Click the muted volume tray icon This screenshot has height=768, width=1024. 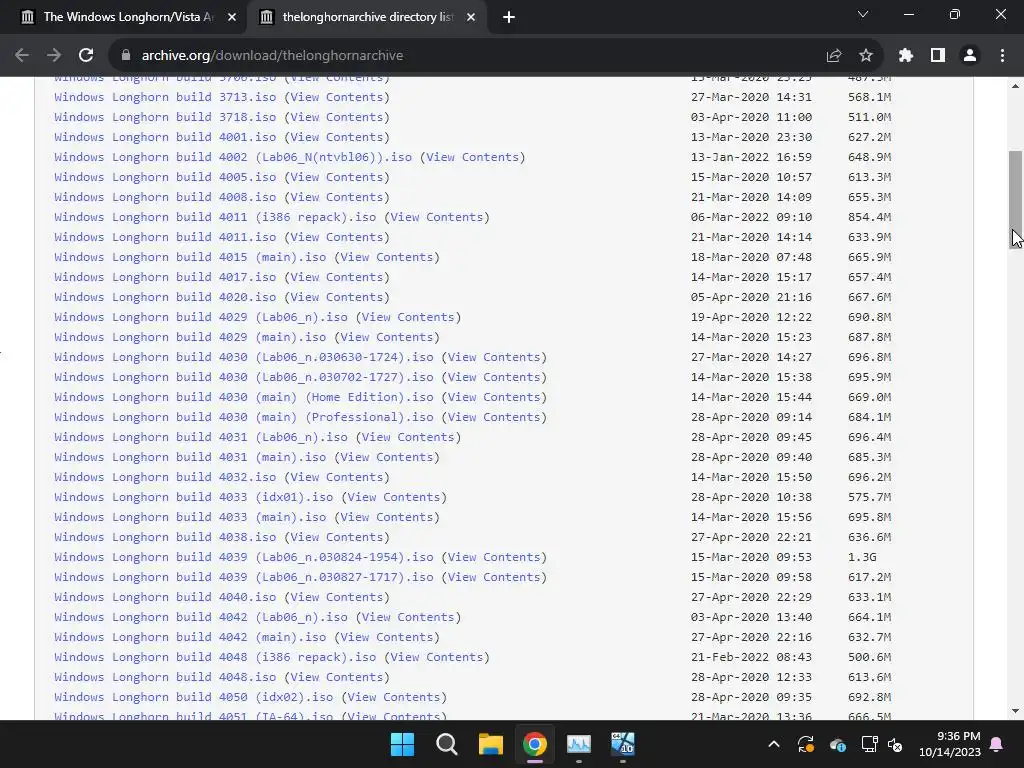(895, 744)
